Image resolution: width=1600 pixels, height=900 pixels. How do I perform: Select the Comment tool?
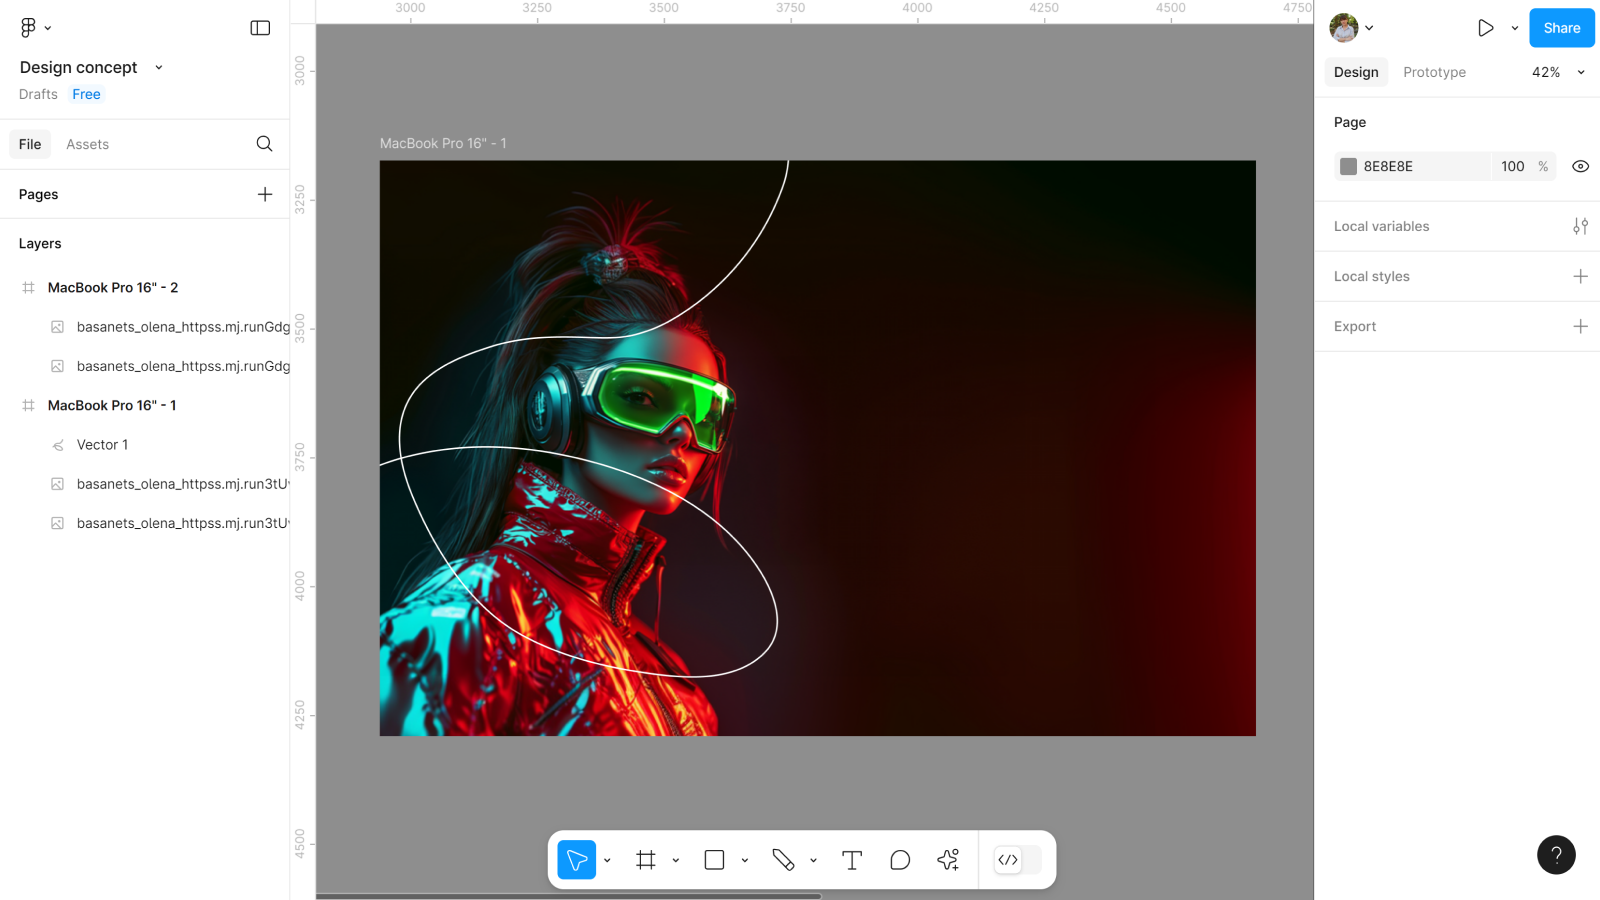pos(900,860)
